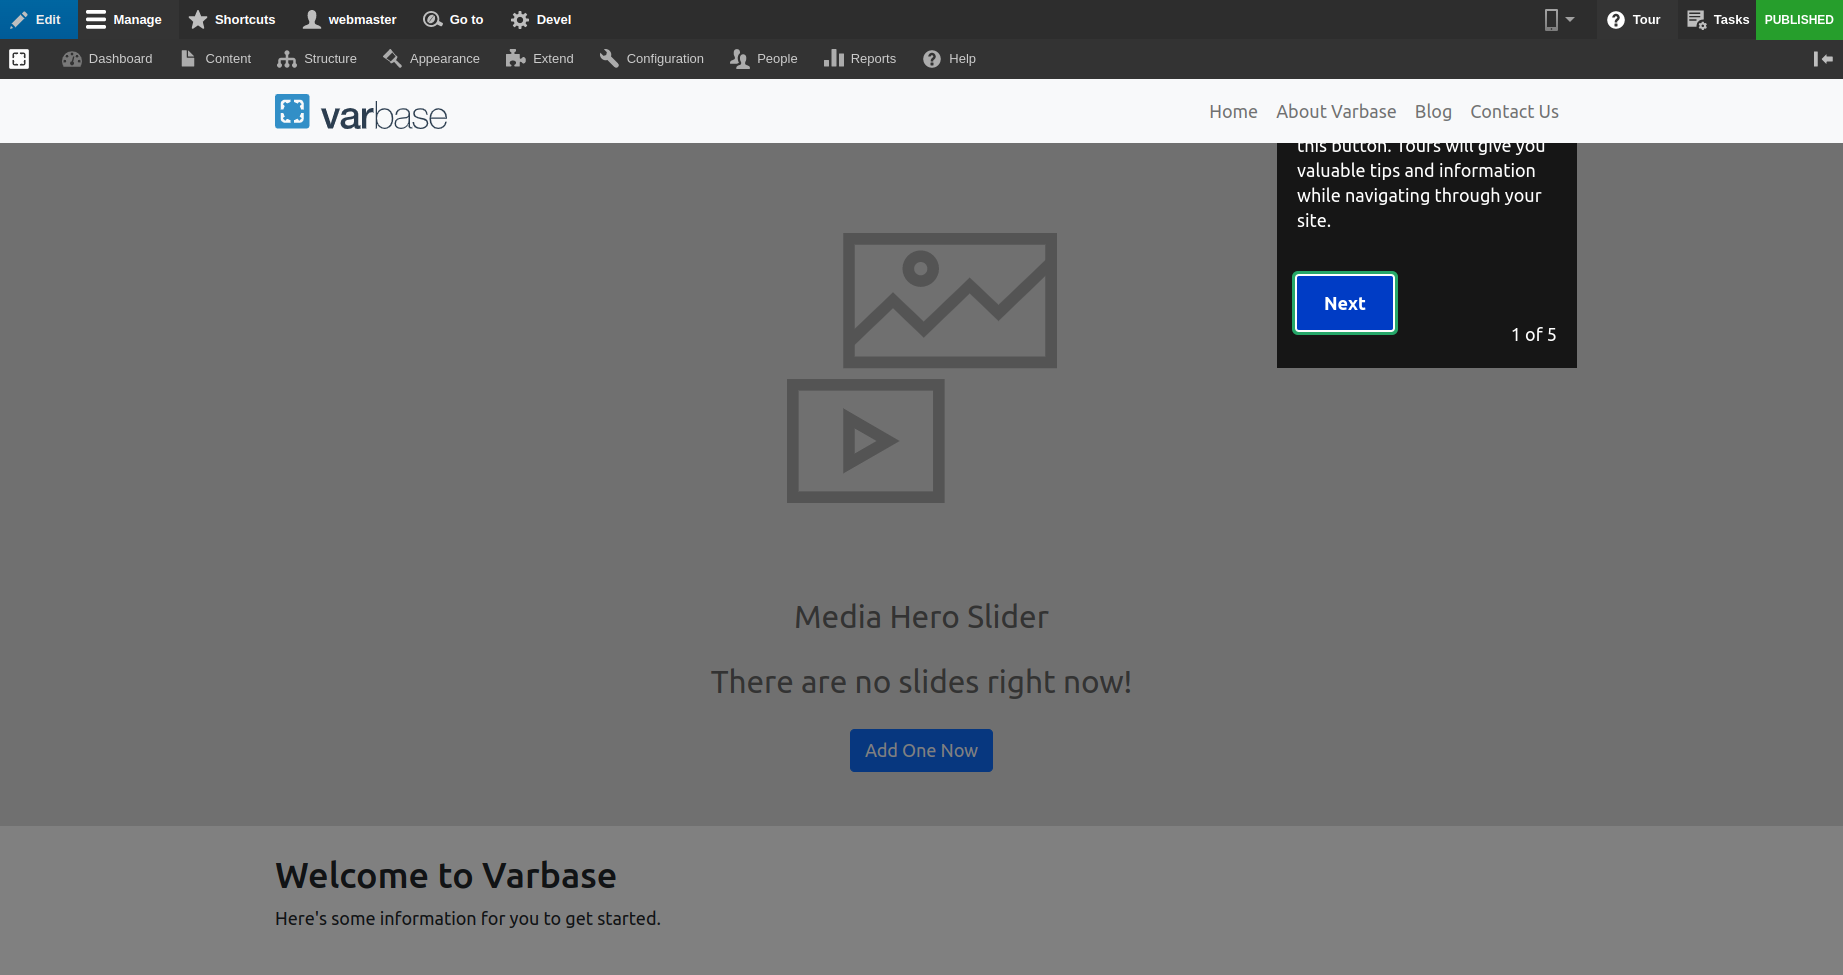The width and height of the screenshot is (1843, 975).
Task: Open the Contact Us page
Action: click(1514, 111)
